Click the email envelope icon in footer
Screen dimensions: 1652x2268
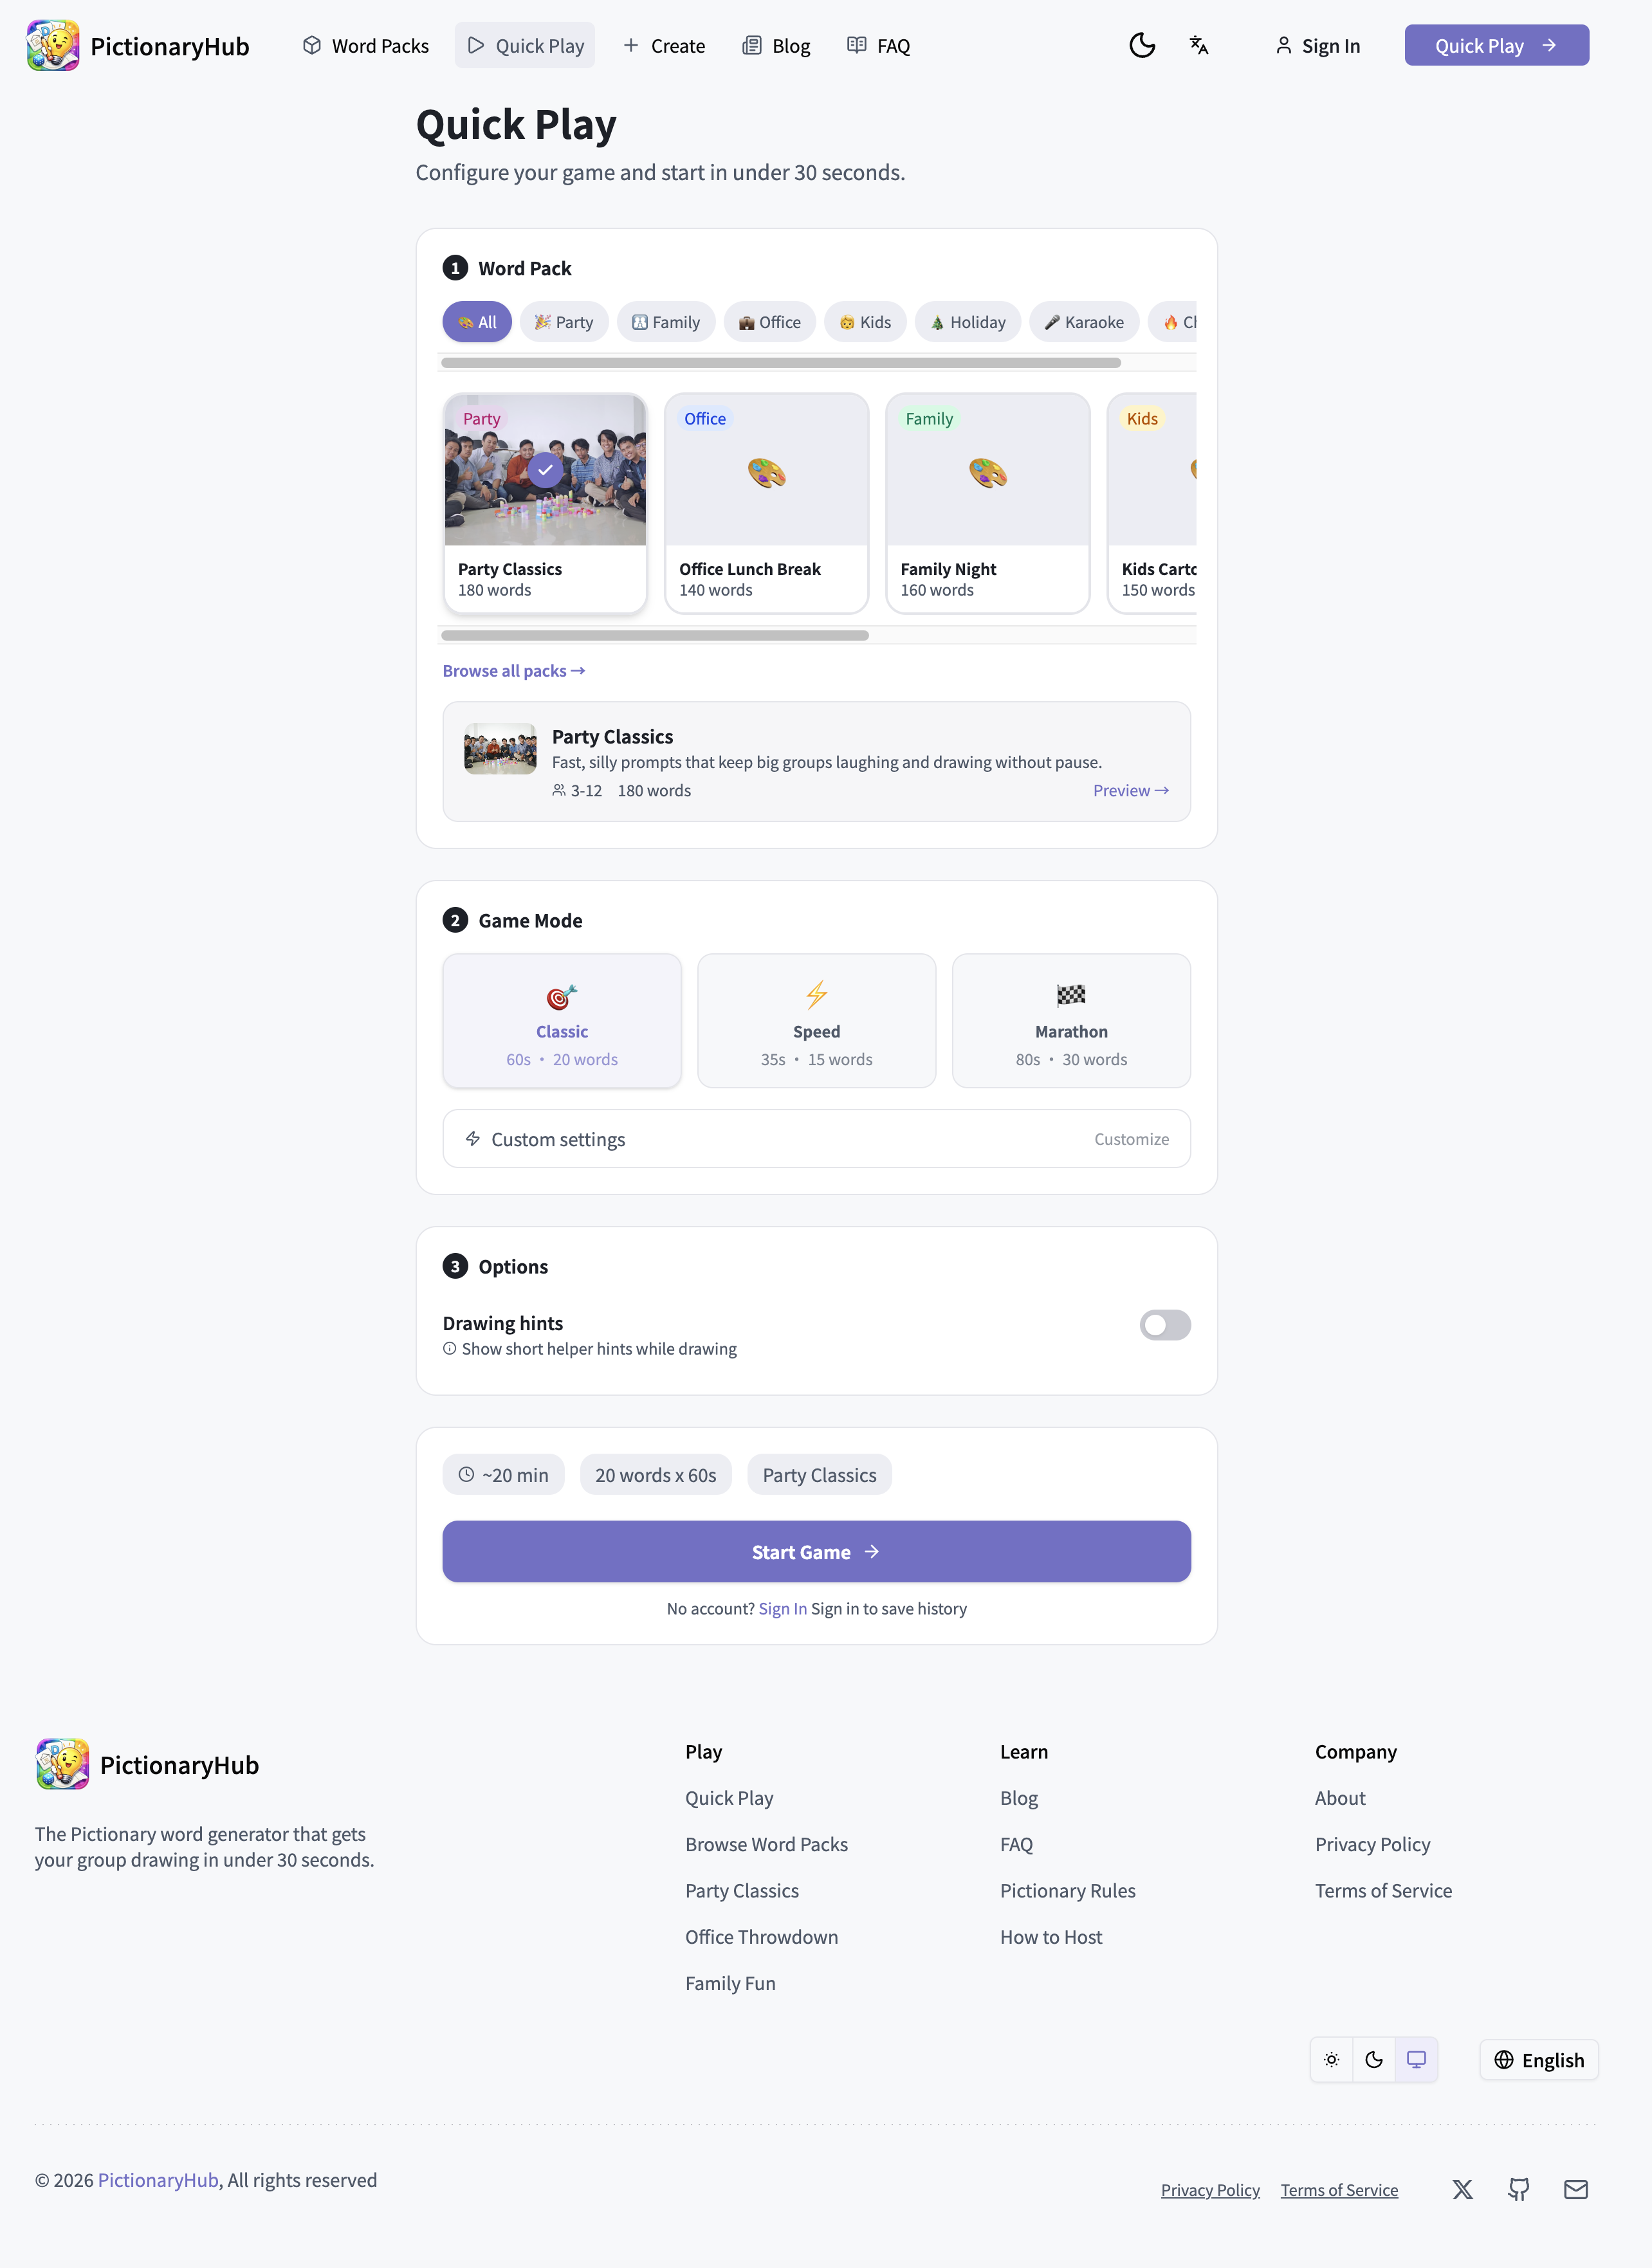(x=1576, y=2189)
